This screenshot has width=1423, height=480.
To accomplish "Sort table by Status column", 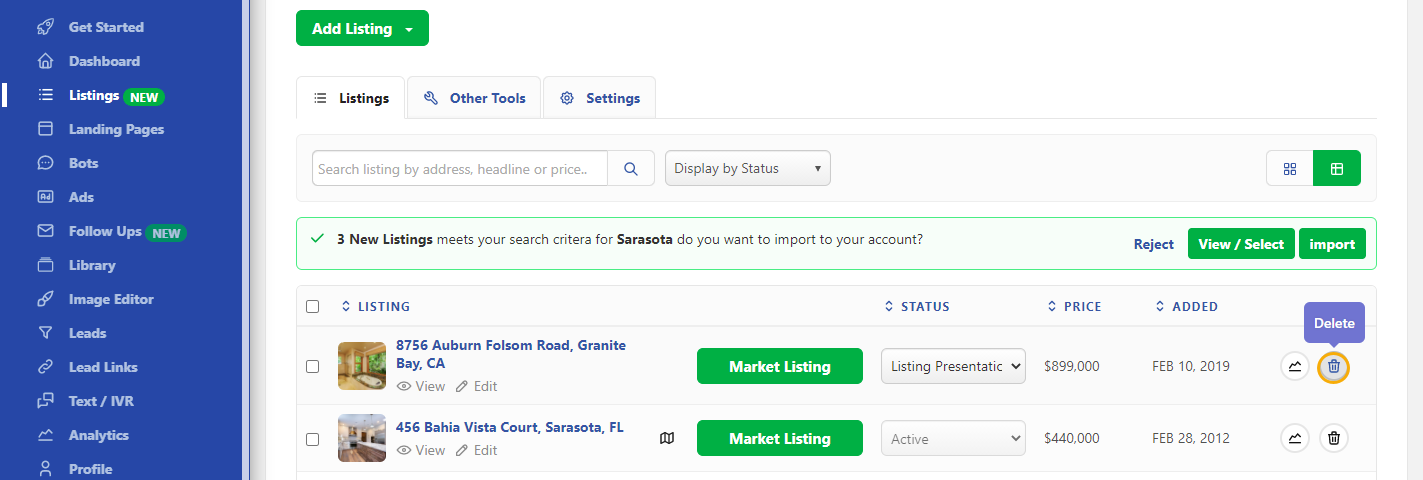I will tap(917, 306).
